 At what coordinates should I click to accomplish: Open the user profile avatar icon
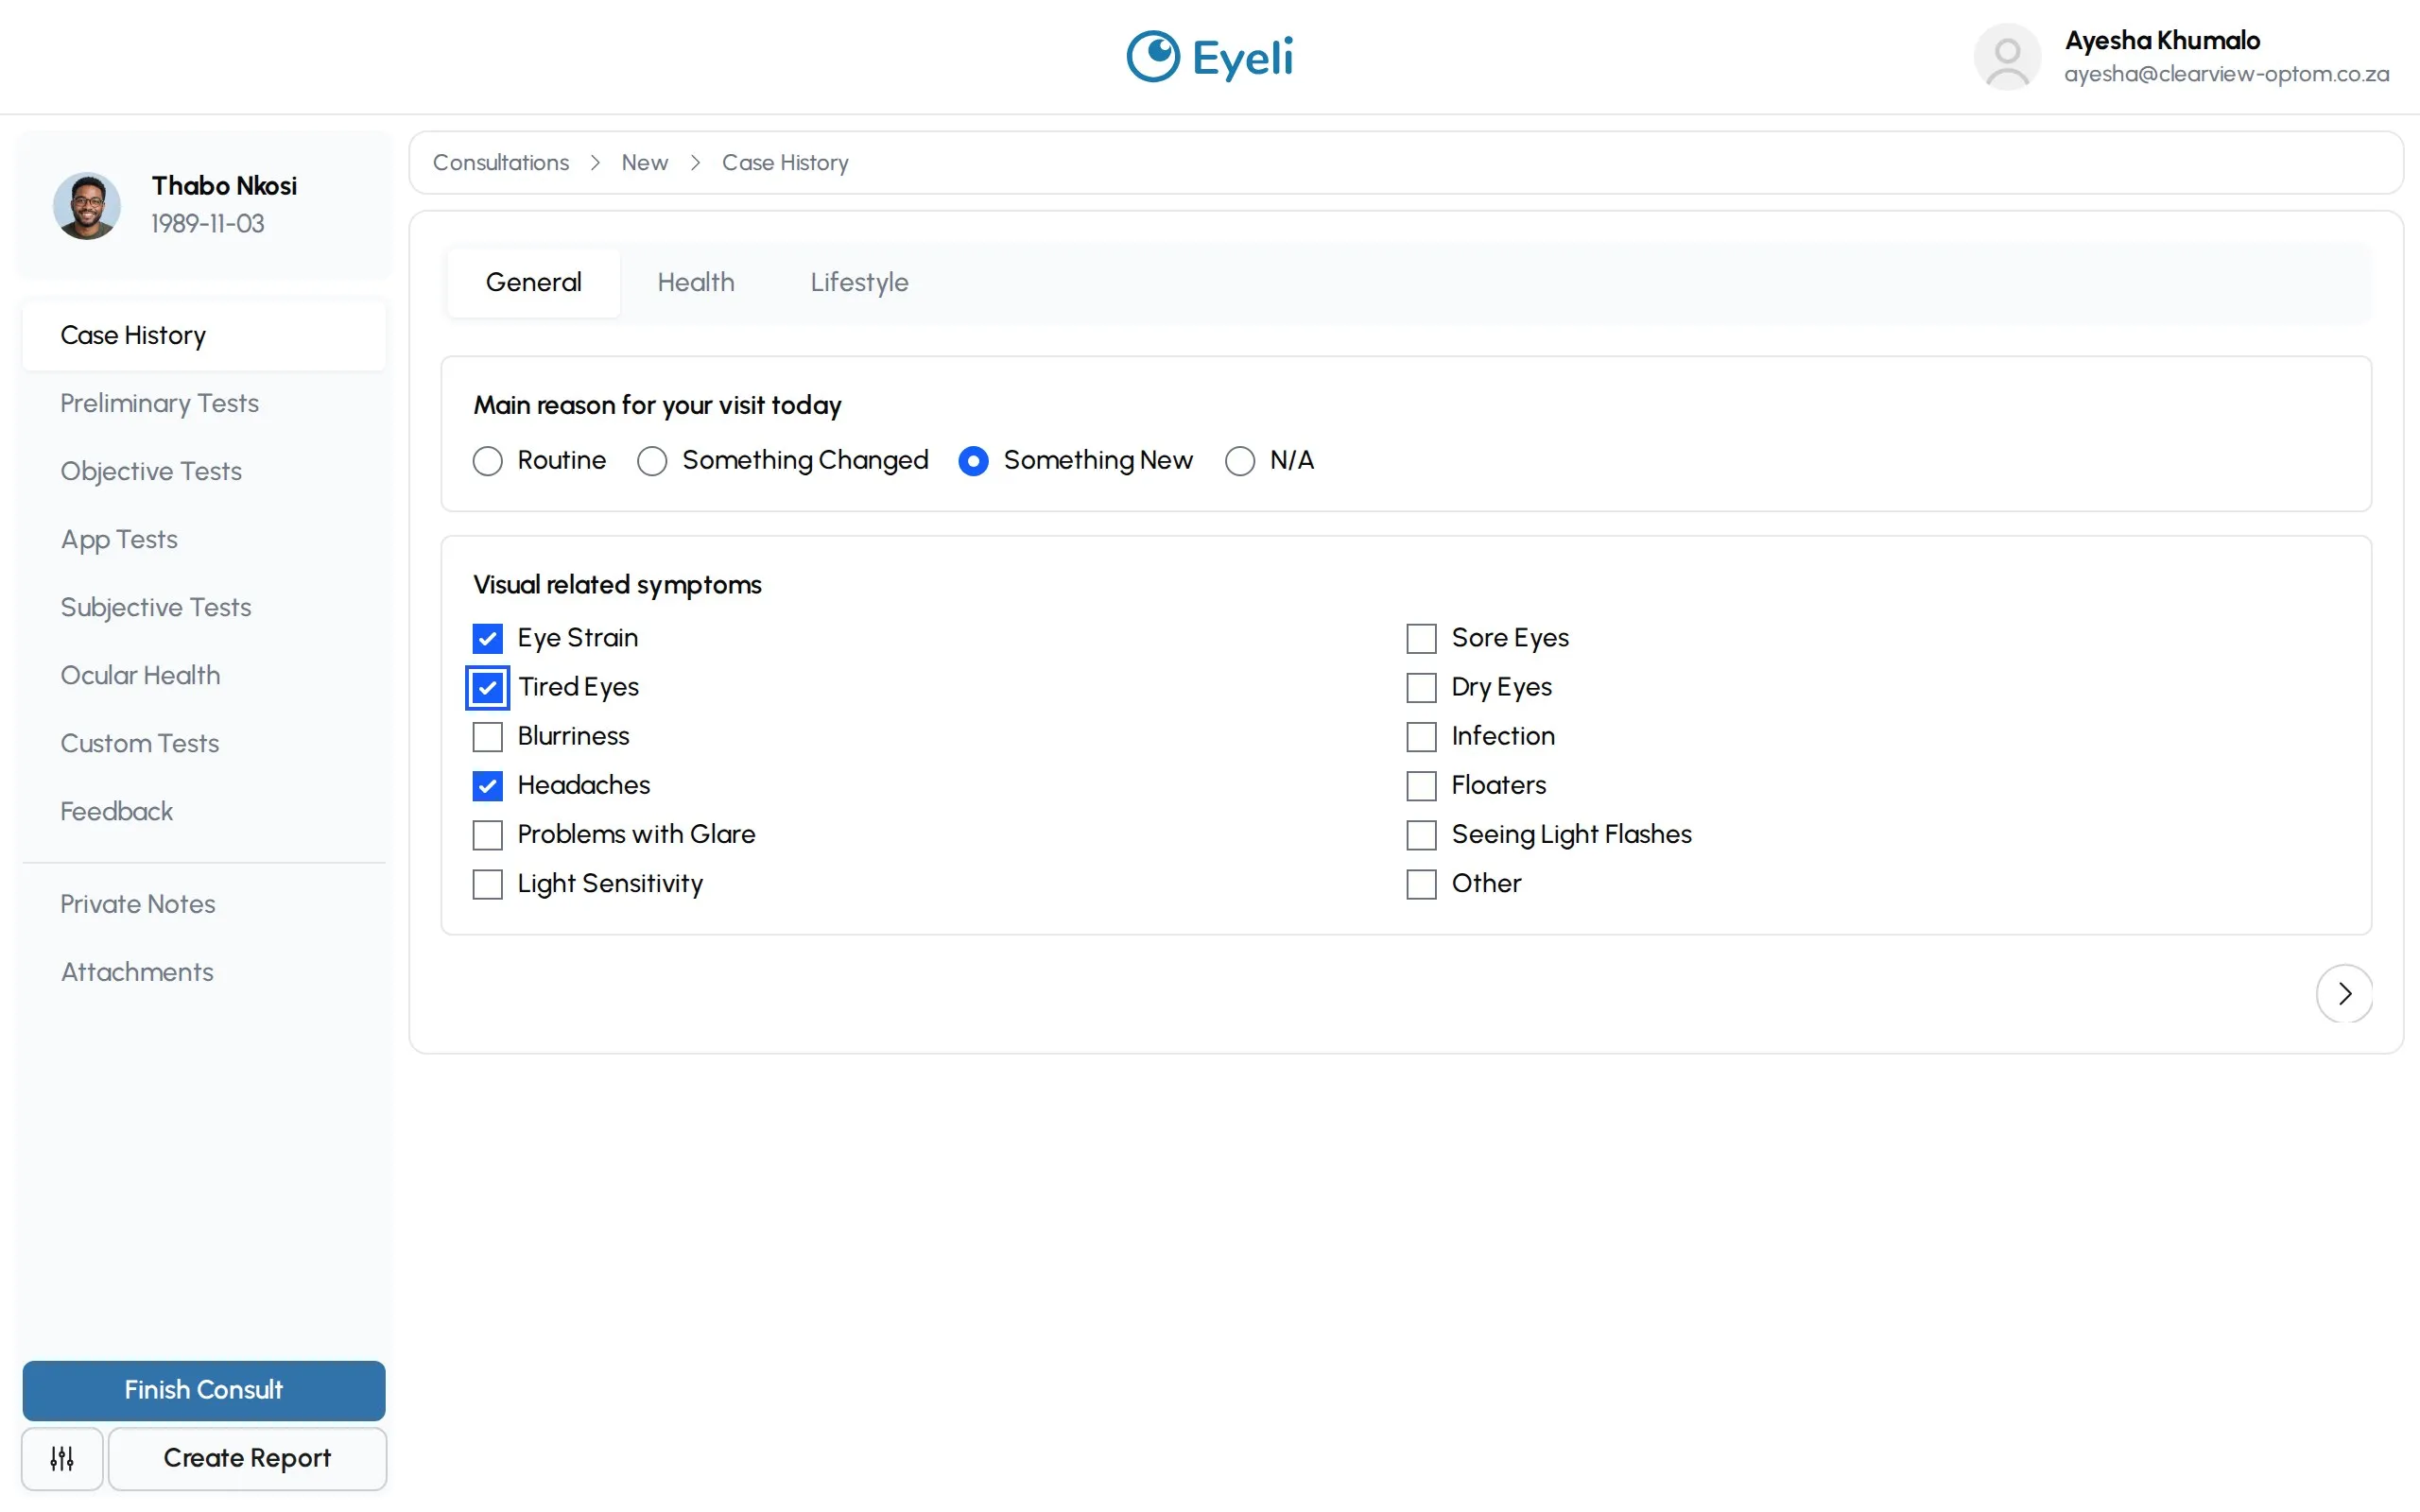(2006, 57)
